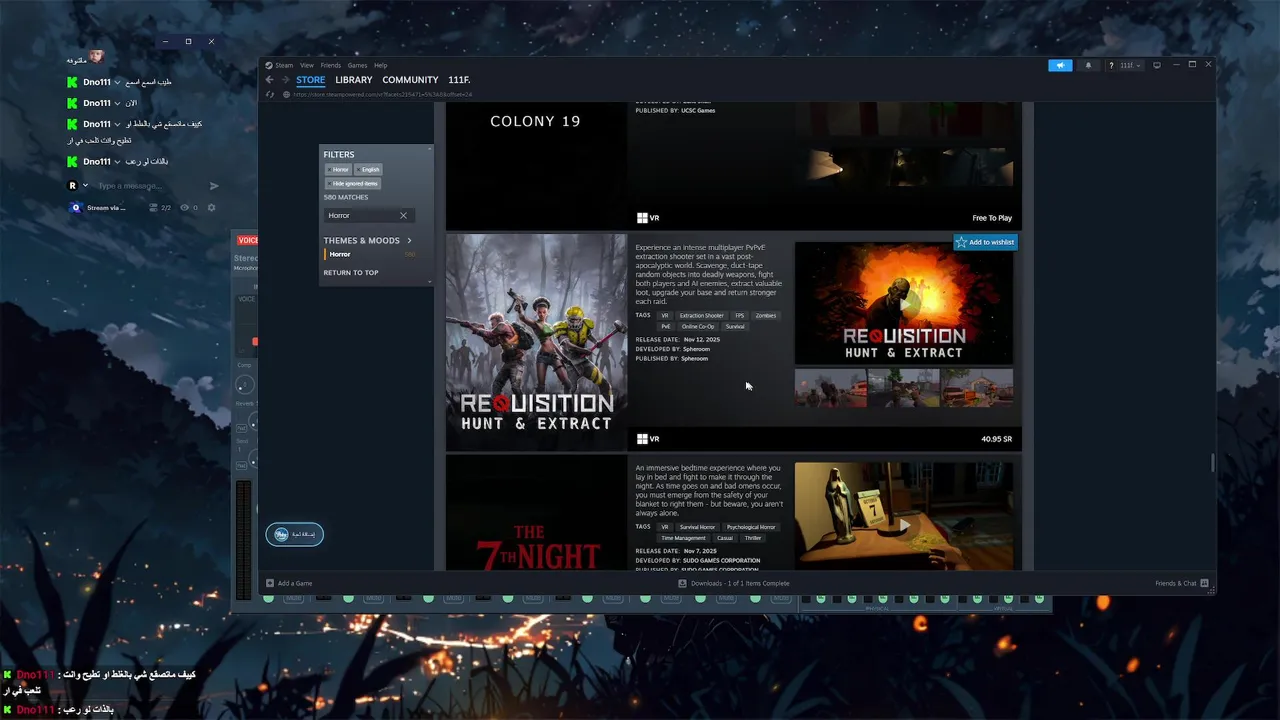
Task: Click the Type a message chat field
Action: 149,185
